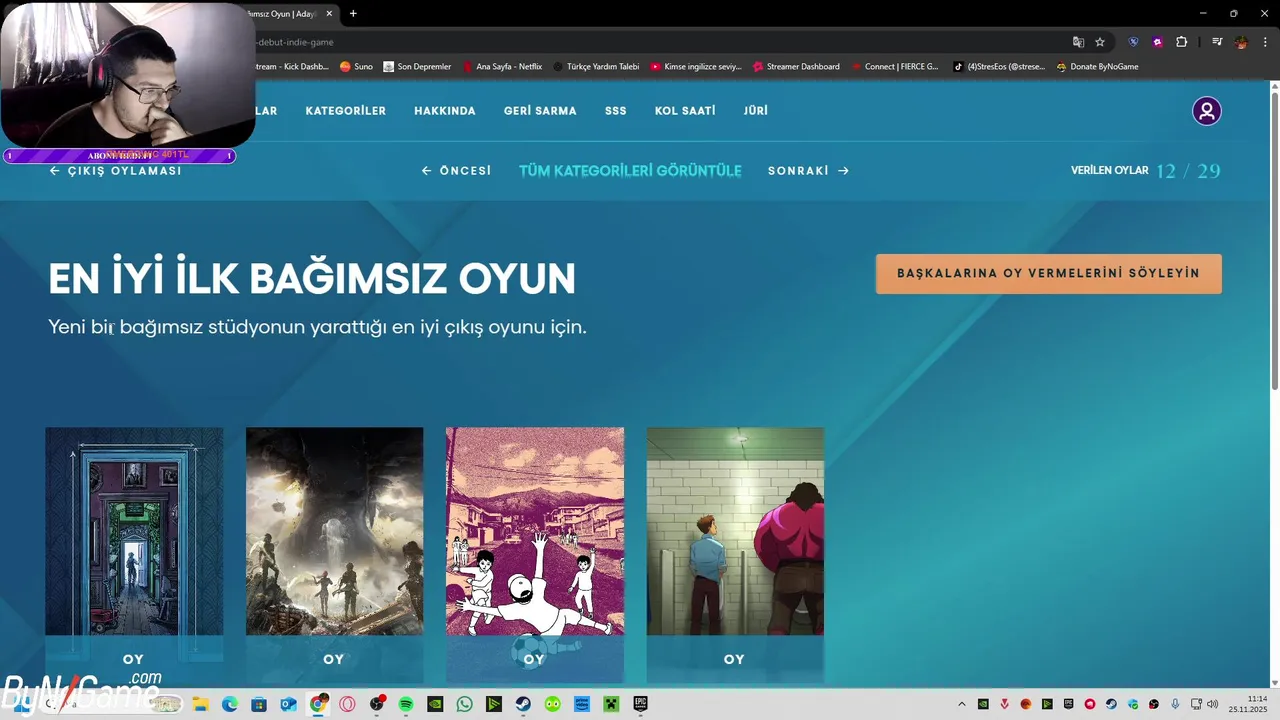Image resolution: width=1280 pixels, height=720 pixels.
Task: Vote OY under the restroom game
Action: tap(735, 659)
